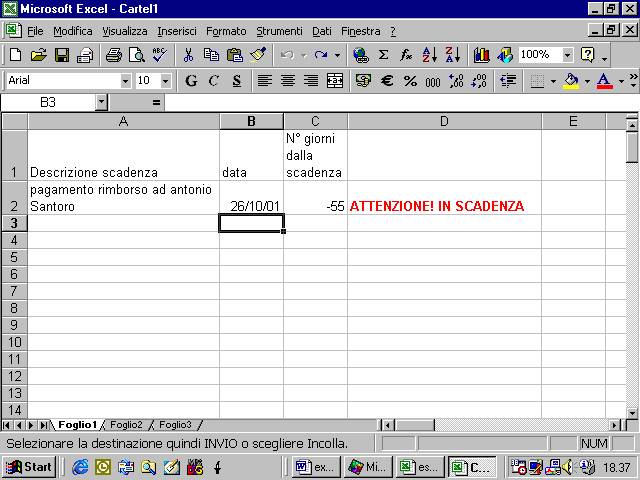Apply thousands separator 000 style
This screenshot has height=480, width=640.
[433, 80]
